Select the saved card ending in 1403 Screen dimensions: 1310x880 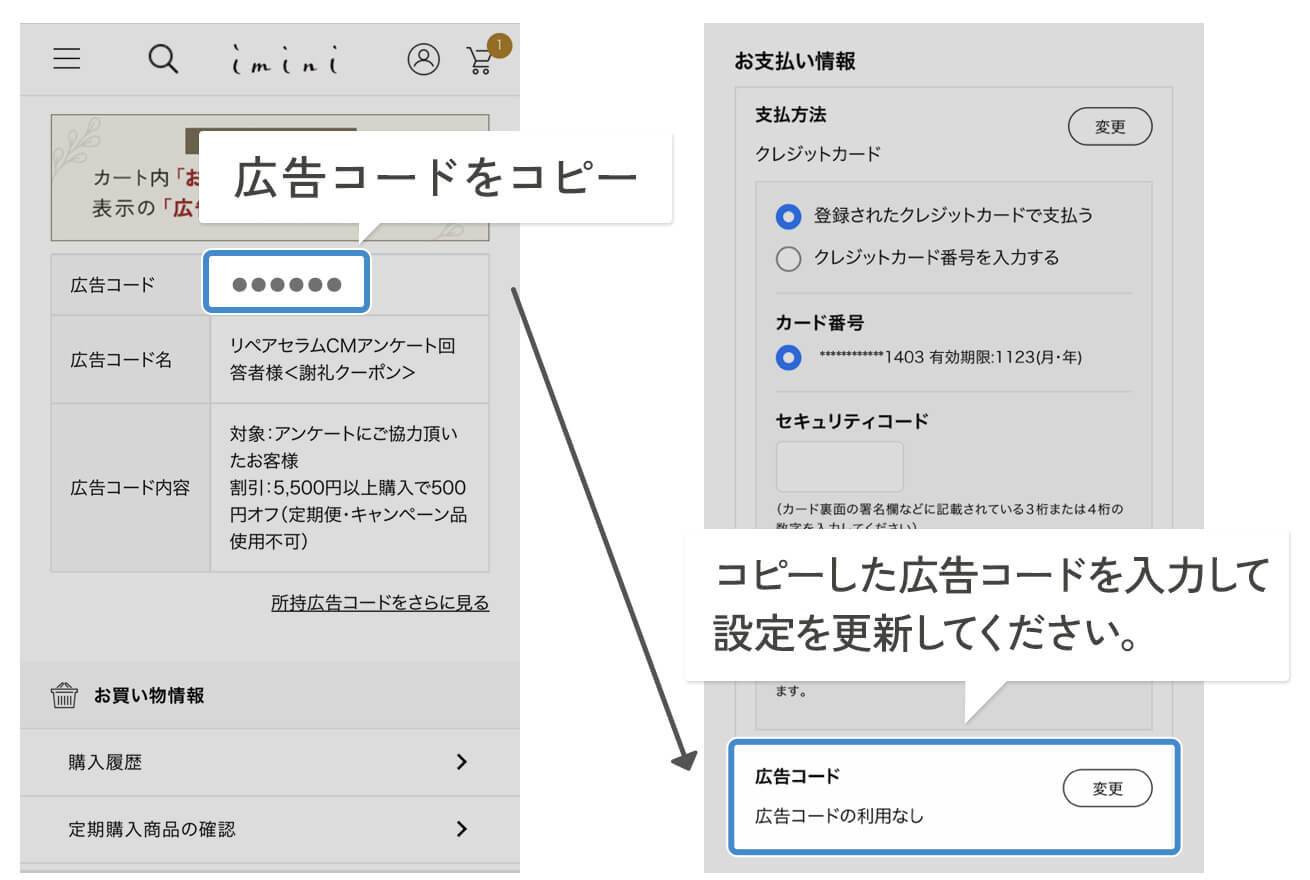click(x=789, y=357)
